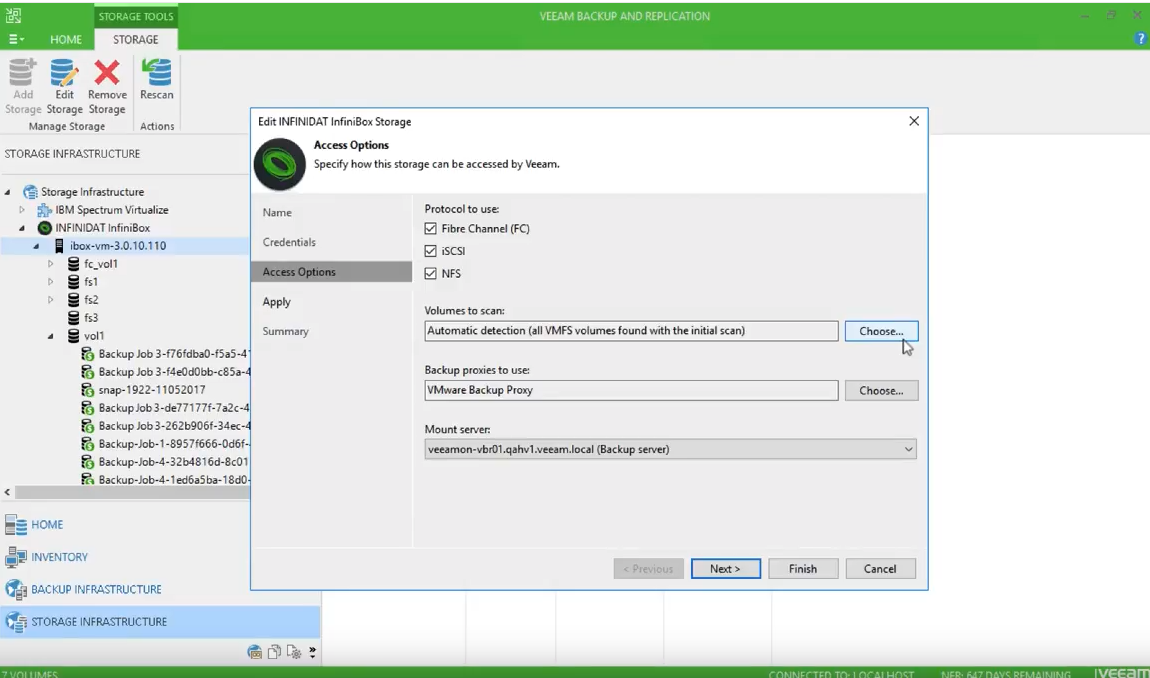
Task: Select Backup Job 3-f4e0d0bb snapshot
Action: coord(174,372)
